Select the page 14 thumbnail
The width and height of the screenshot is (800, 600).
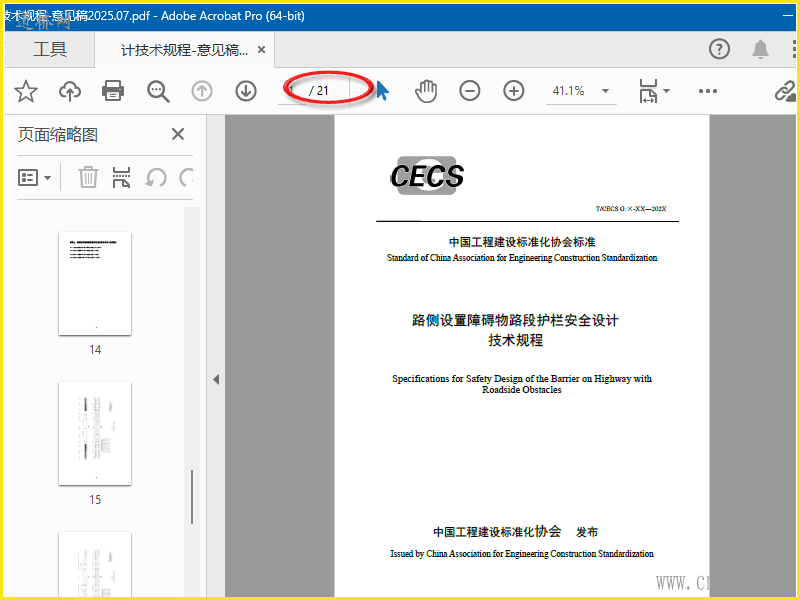point(95,284)
